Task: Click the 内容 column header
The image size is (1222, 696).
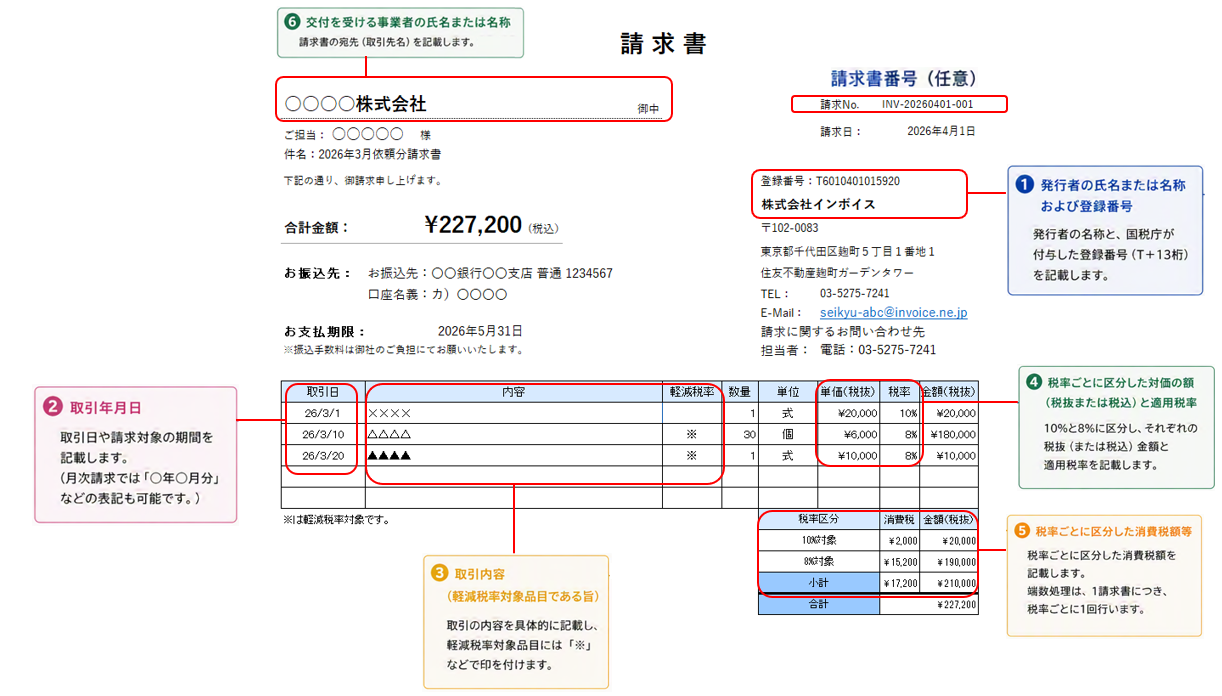Action: 514,391
